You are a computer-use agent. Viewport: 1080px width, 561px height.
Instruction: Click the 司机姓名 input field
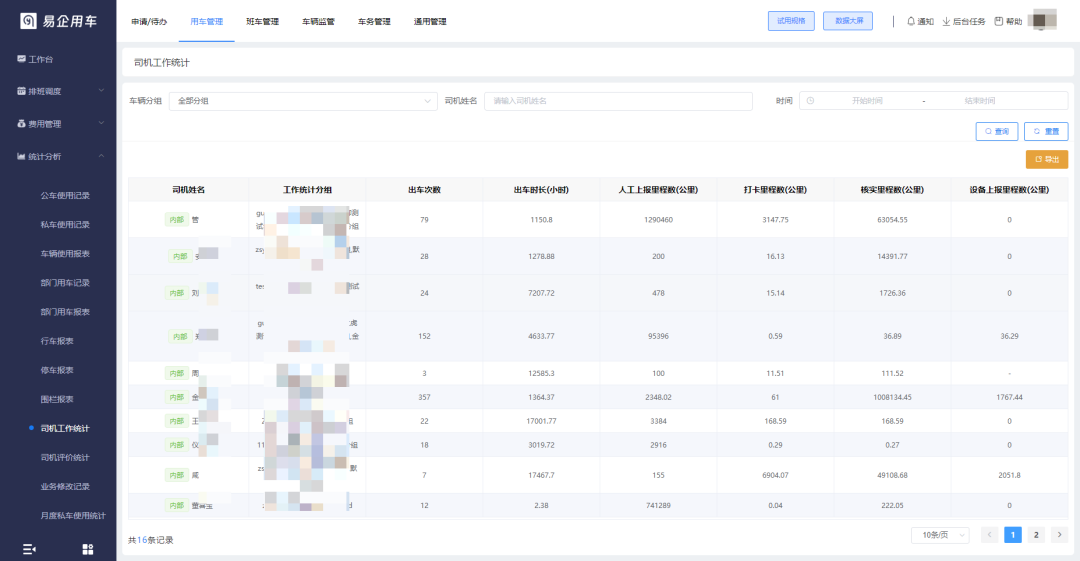[617, 101]
